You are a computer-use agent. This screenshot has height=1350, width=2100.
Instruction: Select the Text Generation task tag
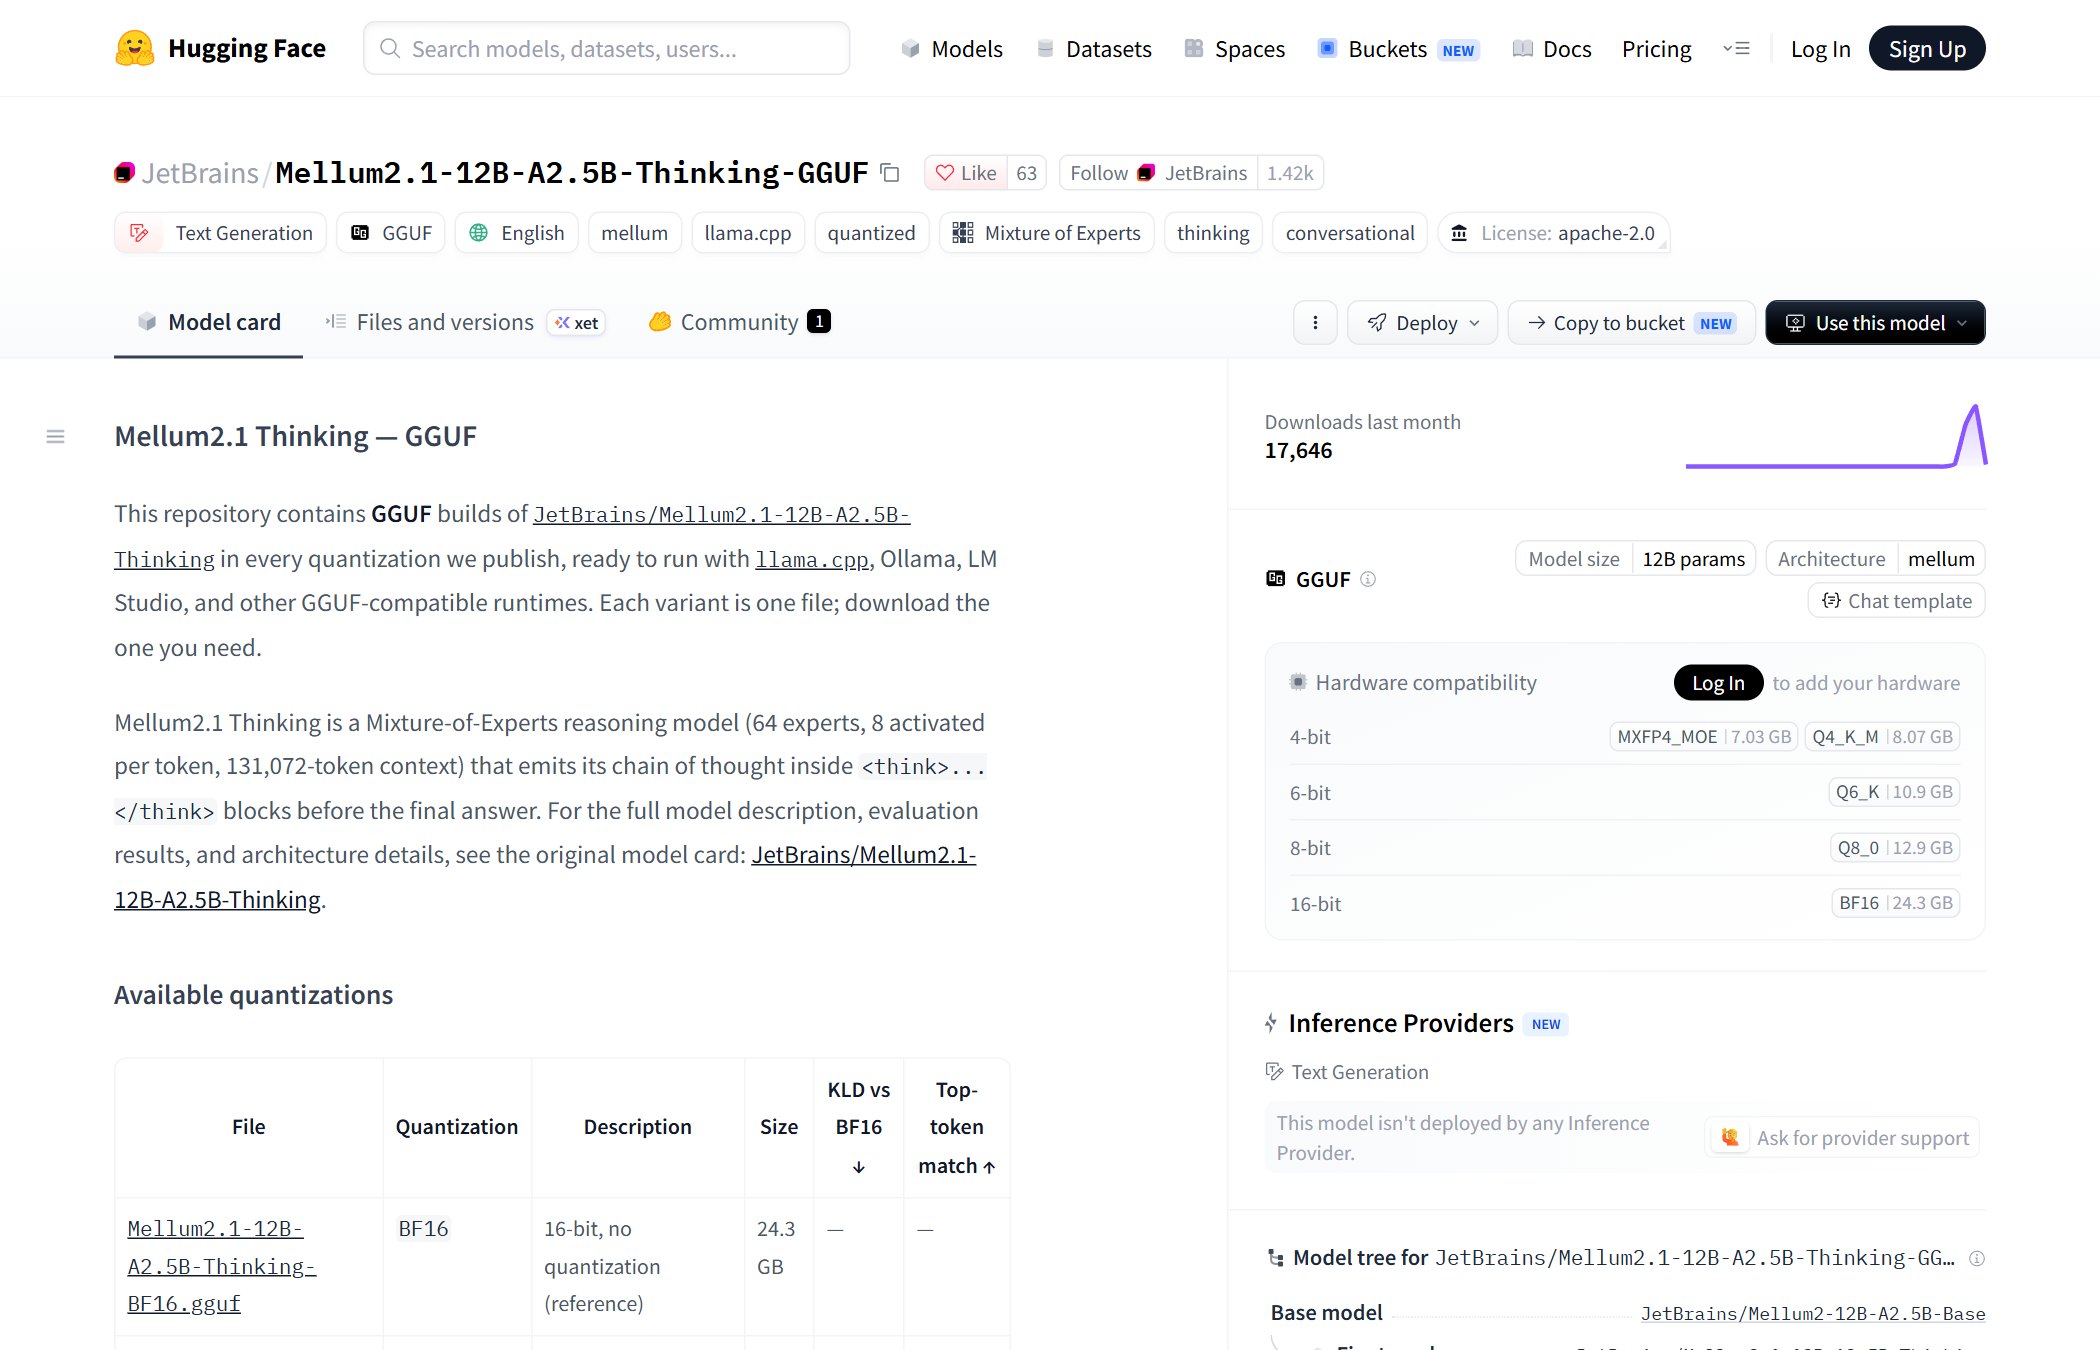(x=220, y=233)
